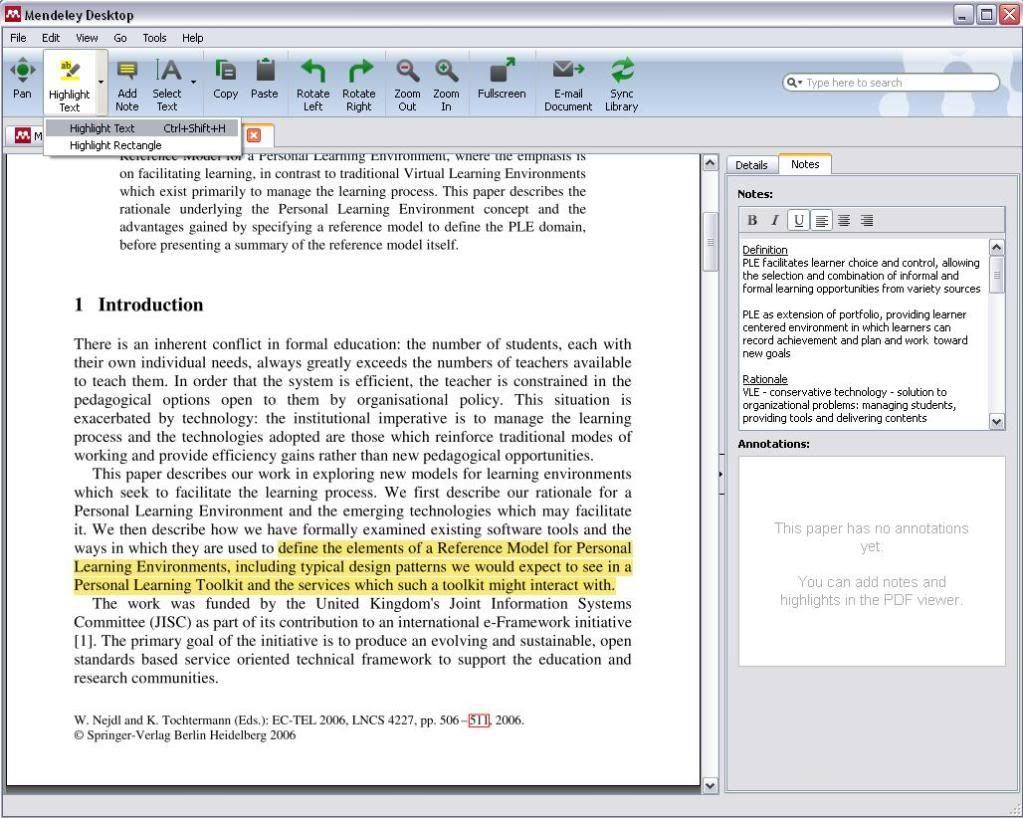Choose Highlight Rectangle from dropdown menu
Viewport: 1023px width, 818px height.
pyautogui.click(x=142, y=145)
